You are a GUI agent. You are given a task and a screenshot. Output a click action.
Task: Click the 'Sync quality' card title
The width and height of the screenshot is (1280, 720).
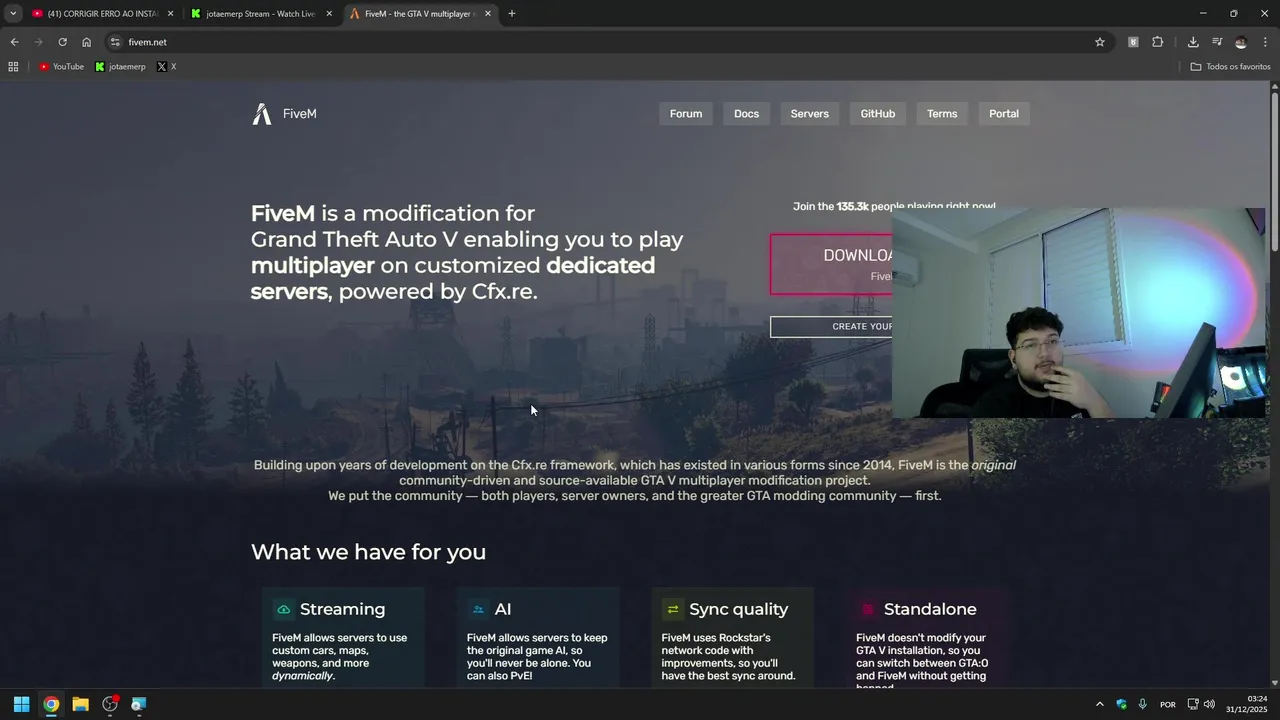coord(738,609)
